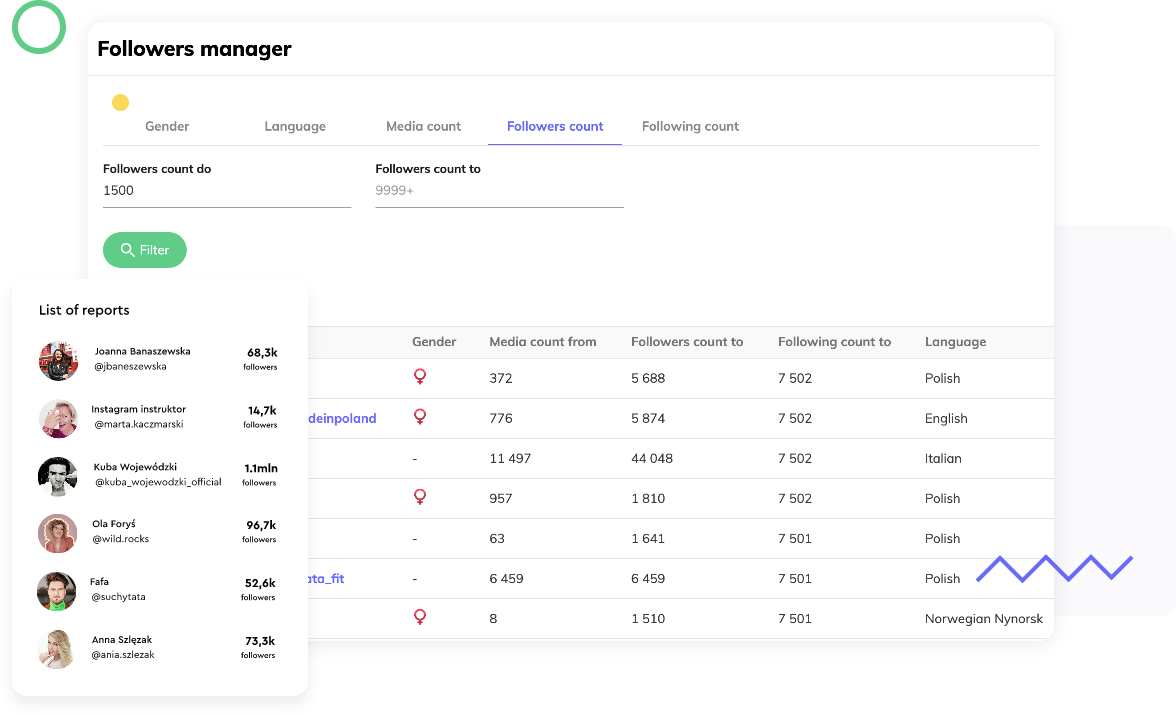Select the followers count cell 5 688
This screenshot has height=715, width=1176.
(x=648, y=378)
